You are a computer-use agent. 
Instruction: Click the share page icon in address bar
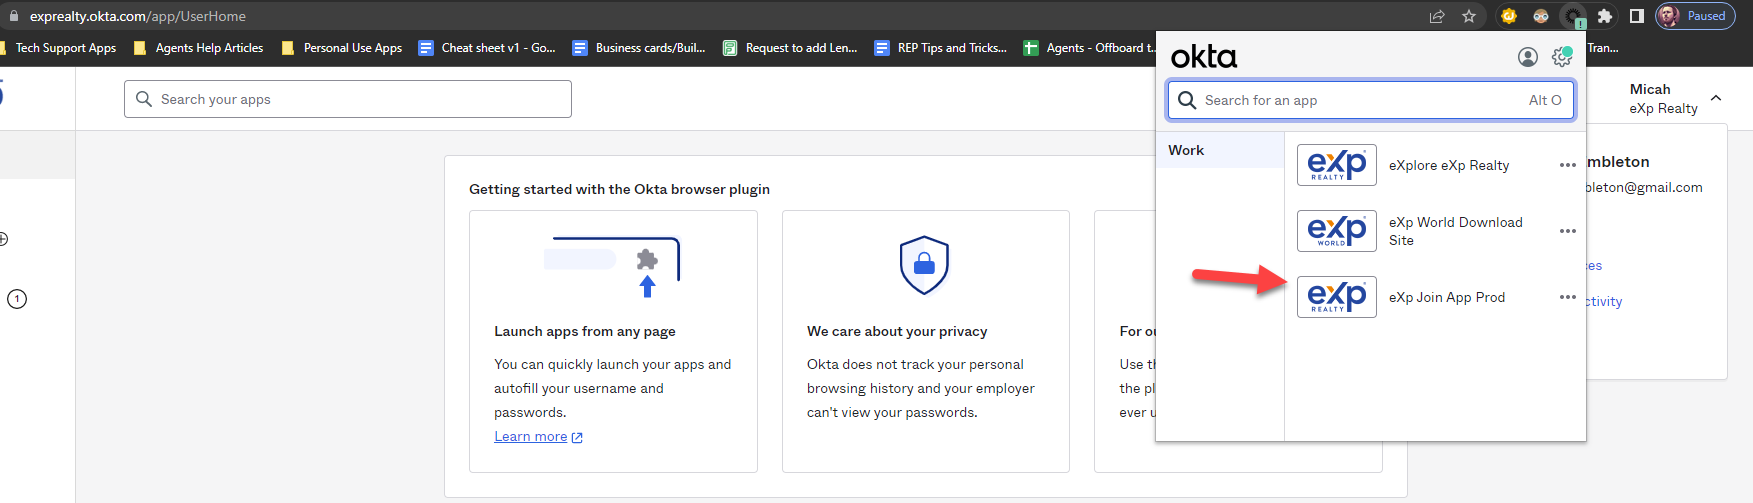(x=1437, y=16)
